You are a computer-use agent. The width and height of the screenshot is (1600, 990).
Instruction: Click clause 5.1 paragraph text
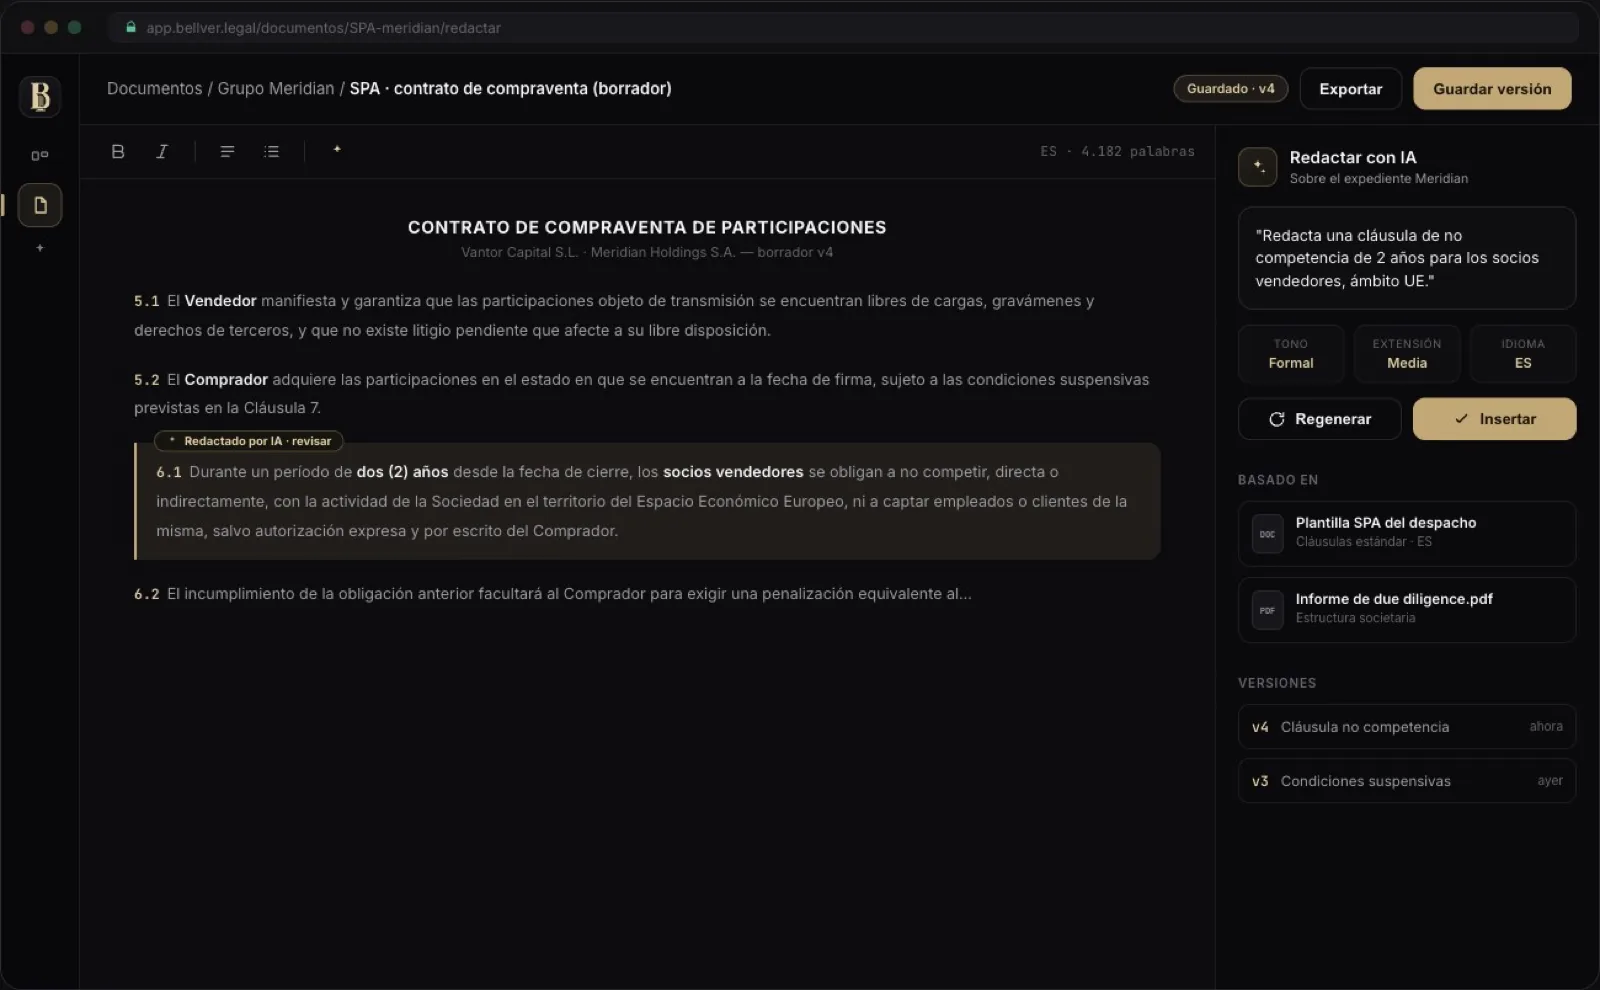[x=614, y=315]
